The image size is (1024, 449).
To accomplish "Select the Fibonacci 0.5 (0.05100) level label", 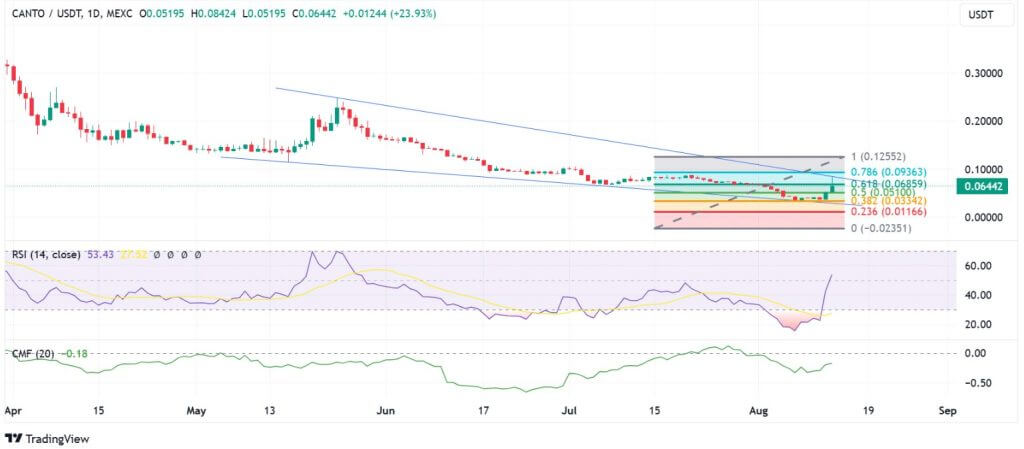I will (882, 193).
